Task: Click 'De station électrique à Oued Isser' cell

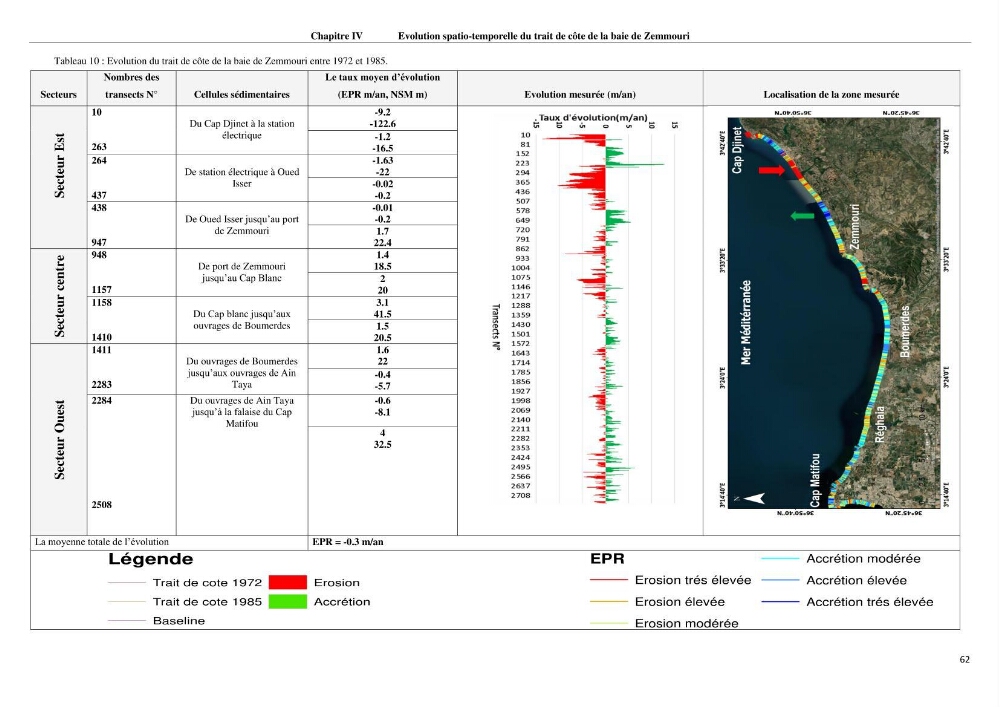Action: click(x=242, y=178)
